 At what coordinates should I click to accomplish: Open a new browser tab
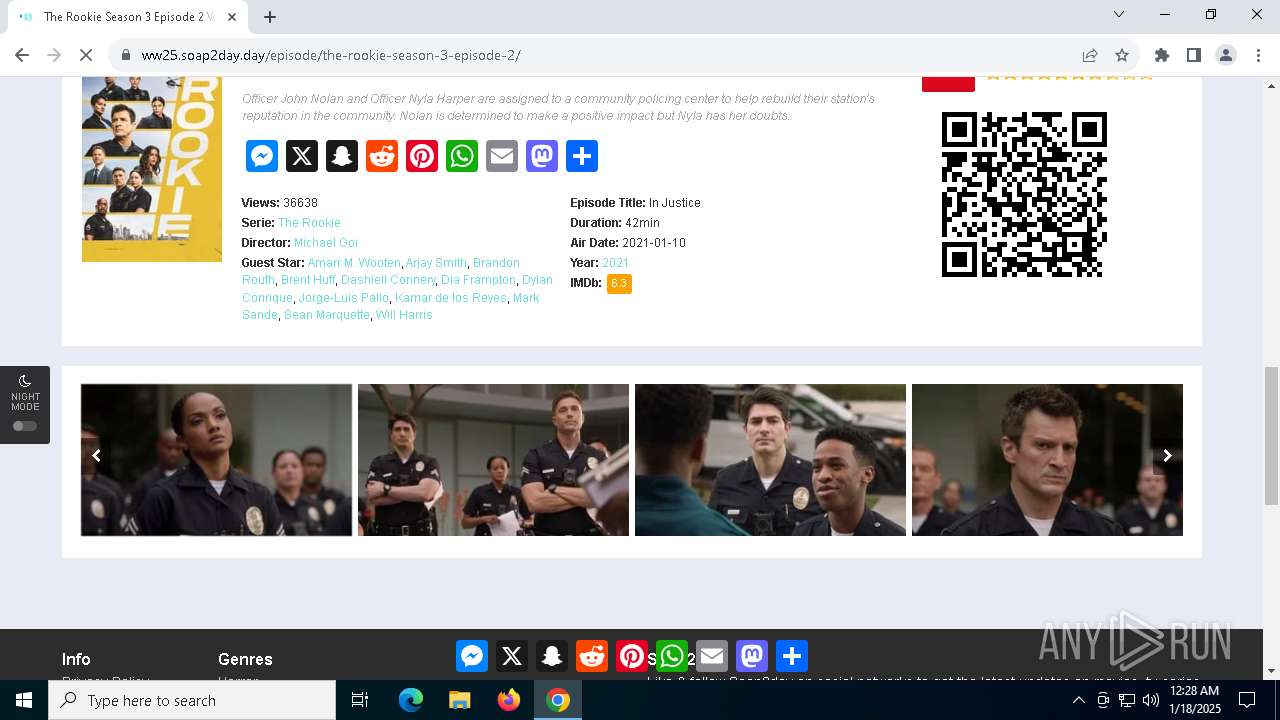pos(270,16)
